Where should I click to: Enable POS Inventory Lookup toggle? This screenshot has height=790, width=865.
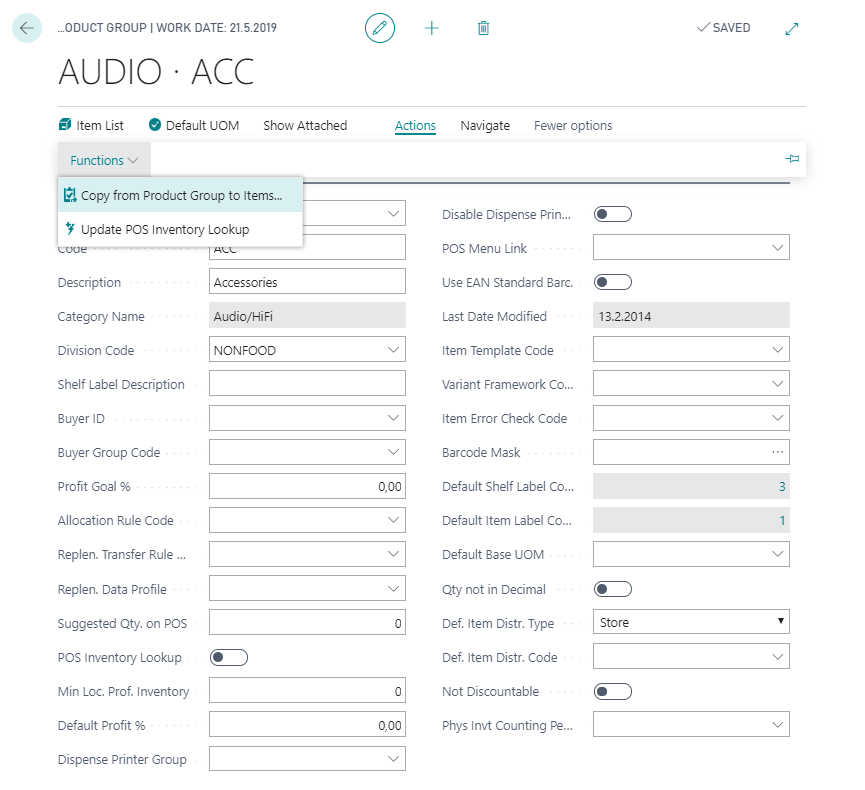228,657
